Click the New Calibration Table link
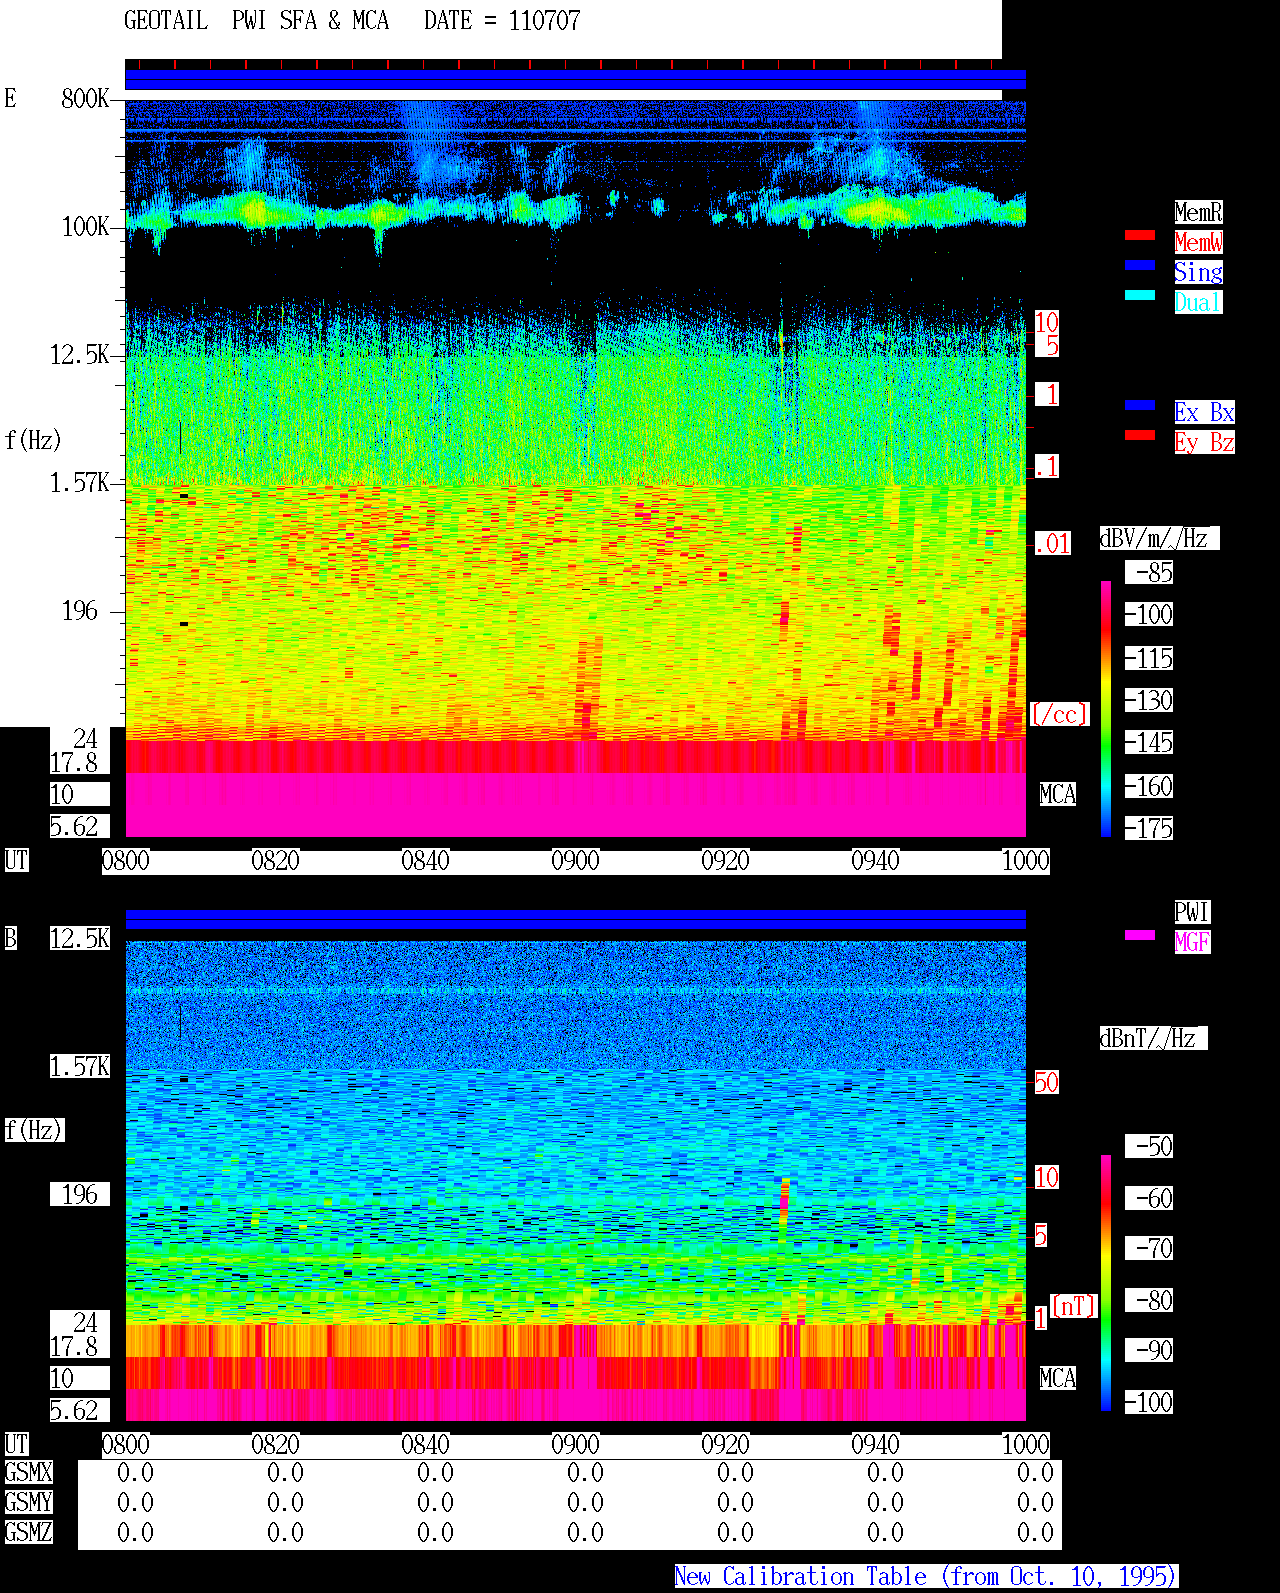Image resolution: width=1280 pixels, height=1593 pixels. 926,1577
